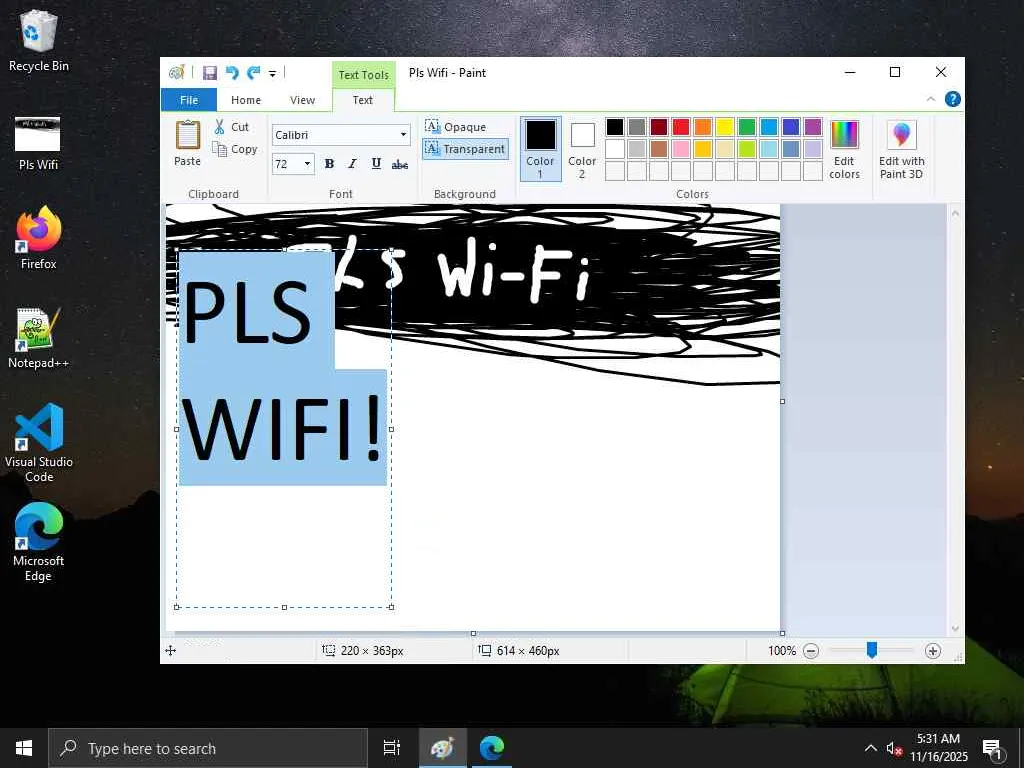1024x768 pixels.
Task: Cut the selected text
Action: [232, 127]
